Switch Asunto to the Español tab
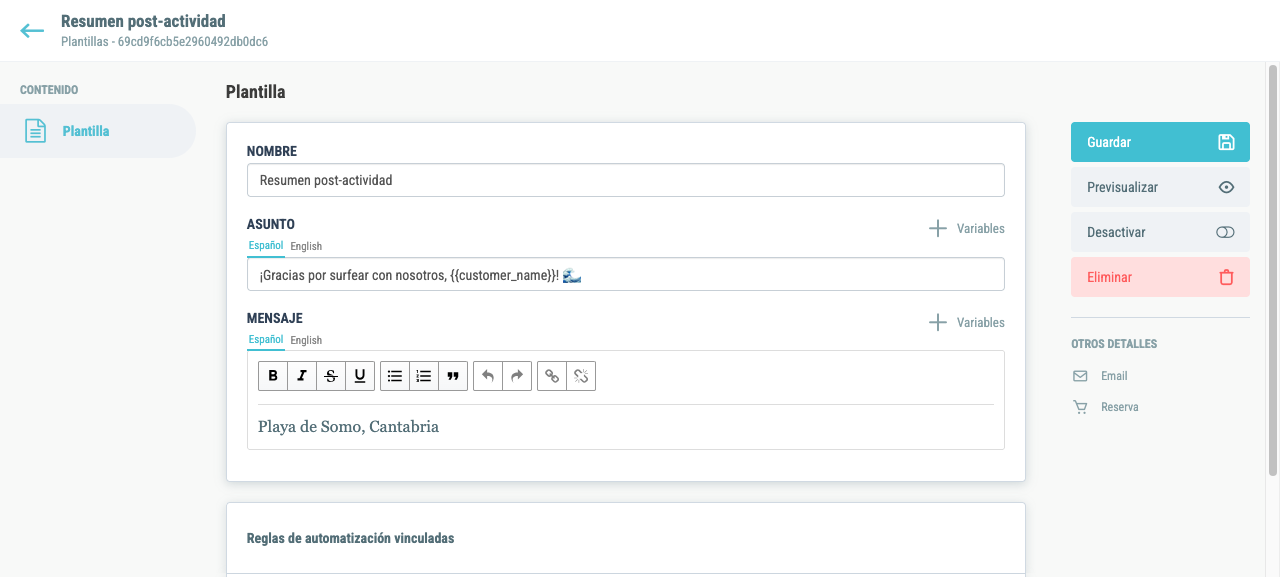 [266, 245]
